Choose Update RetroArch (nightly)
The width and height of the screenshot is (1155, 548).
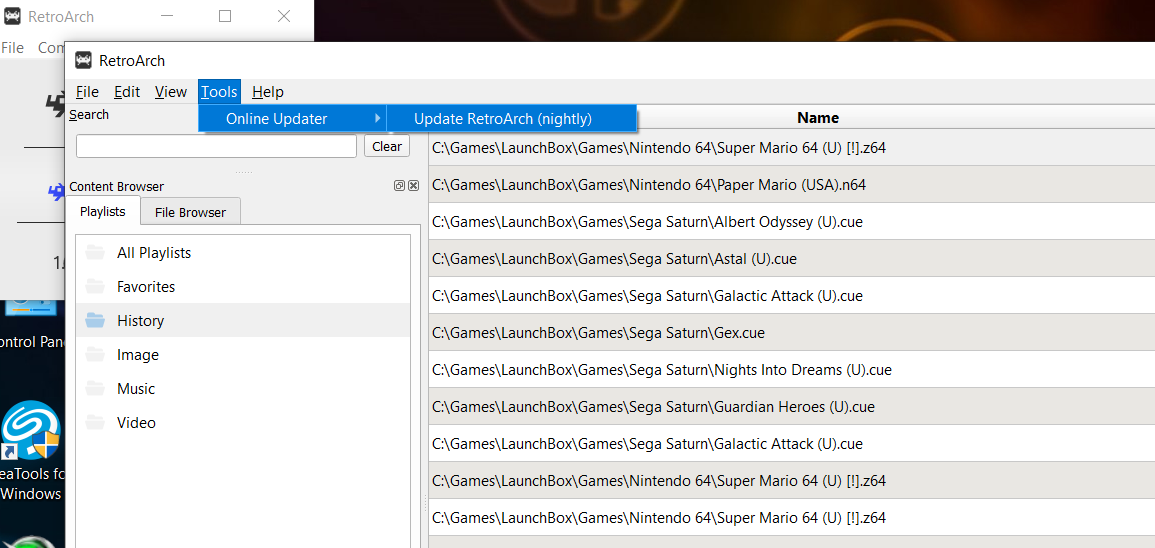pyautogui.click(x=511, y=119)
